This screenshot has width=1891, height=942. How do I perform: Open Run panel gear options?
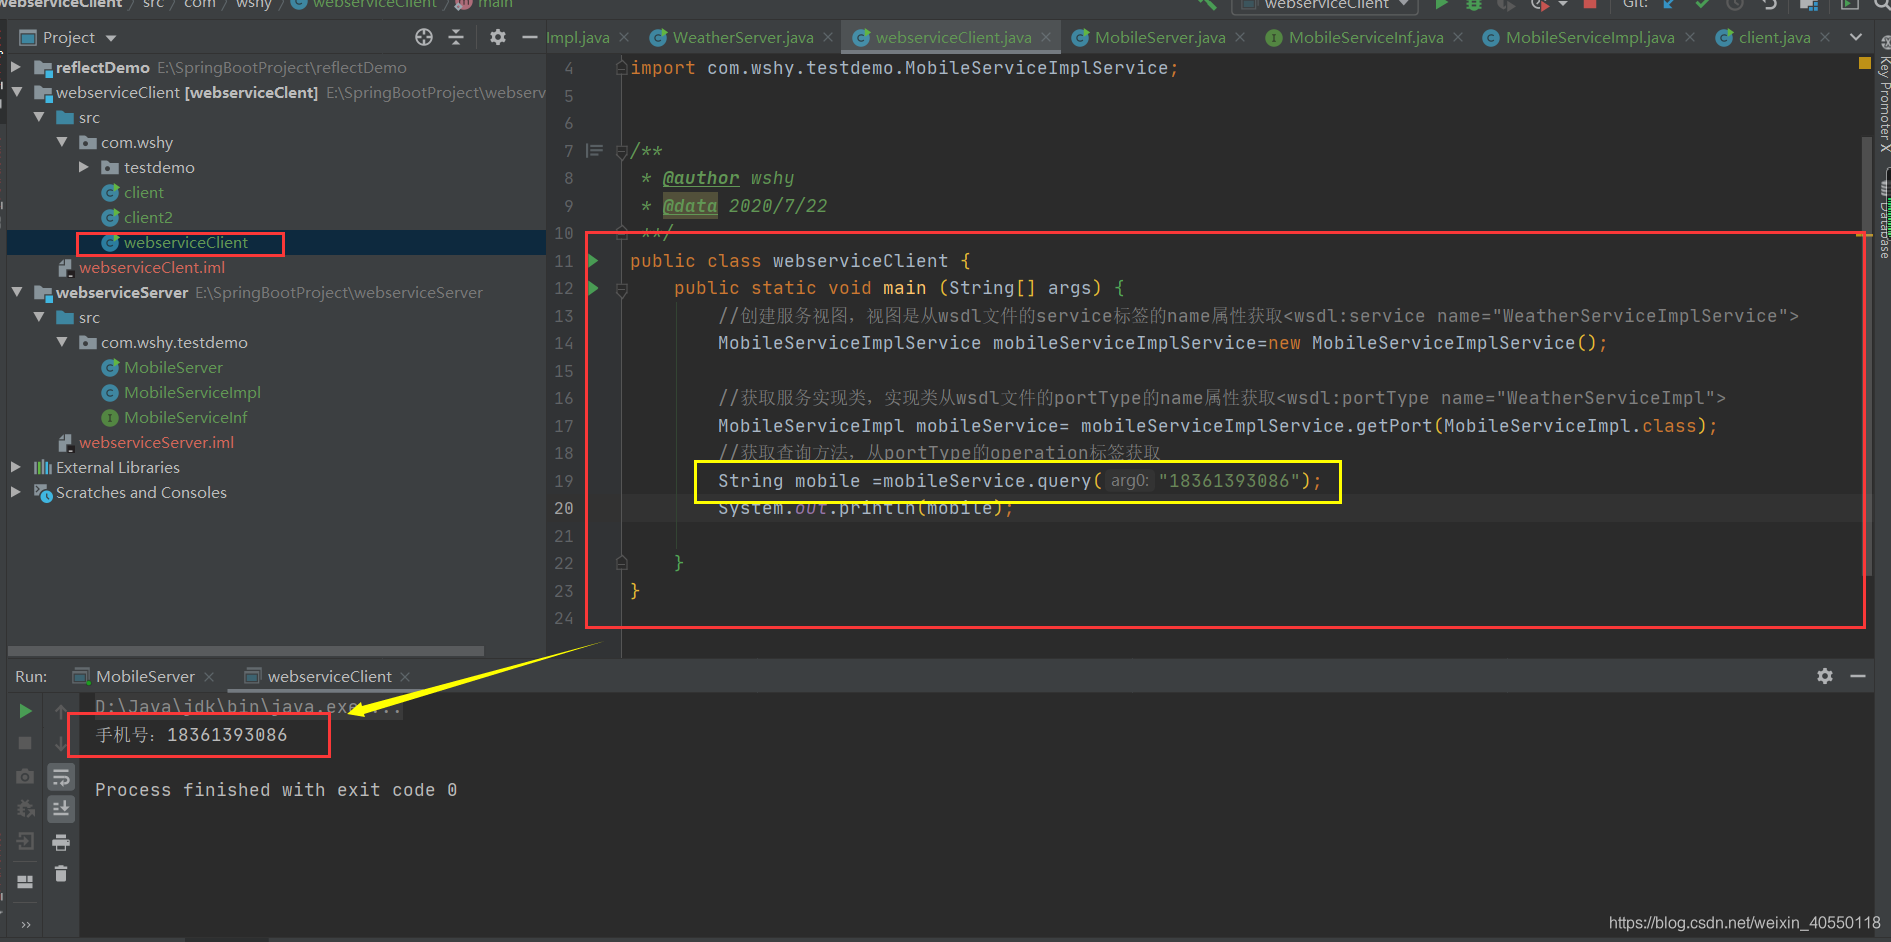click(x=1825, y=676)
